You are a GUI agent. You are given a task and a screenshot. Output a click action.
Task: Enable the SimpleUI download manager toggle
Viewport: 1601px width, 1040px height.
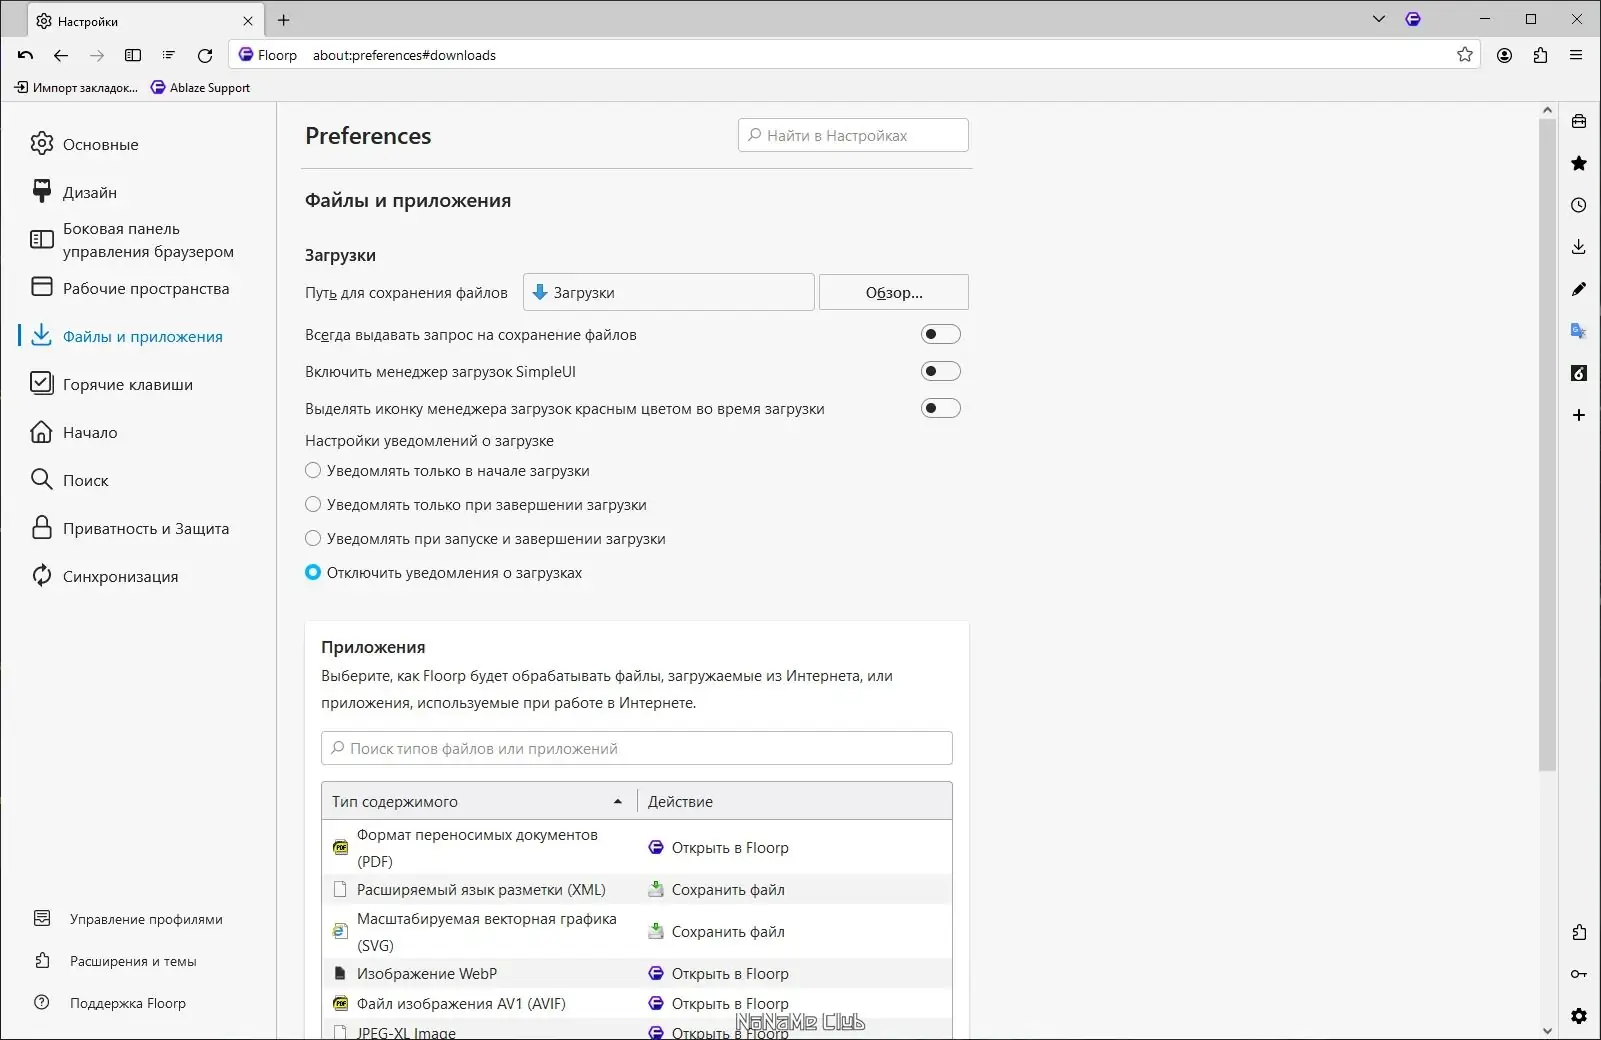point(940,371)
